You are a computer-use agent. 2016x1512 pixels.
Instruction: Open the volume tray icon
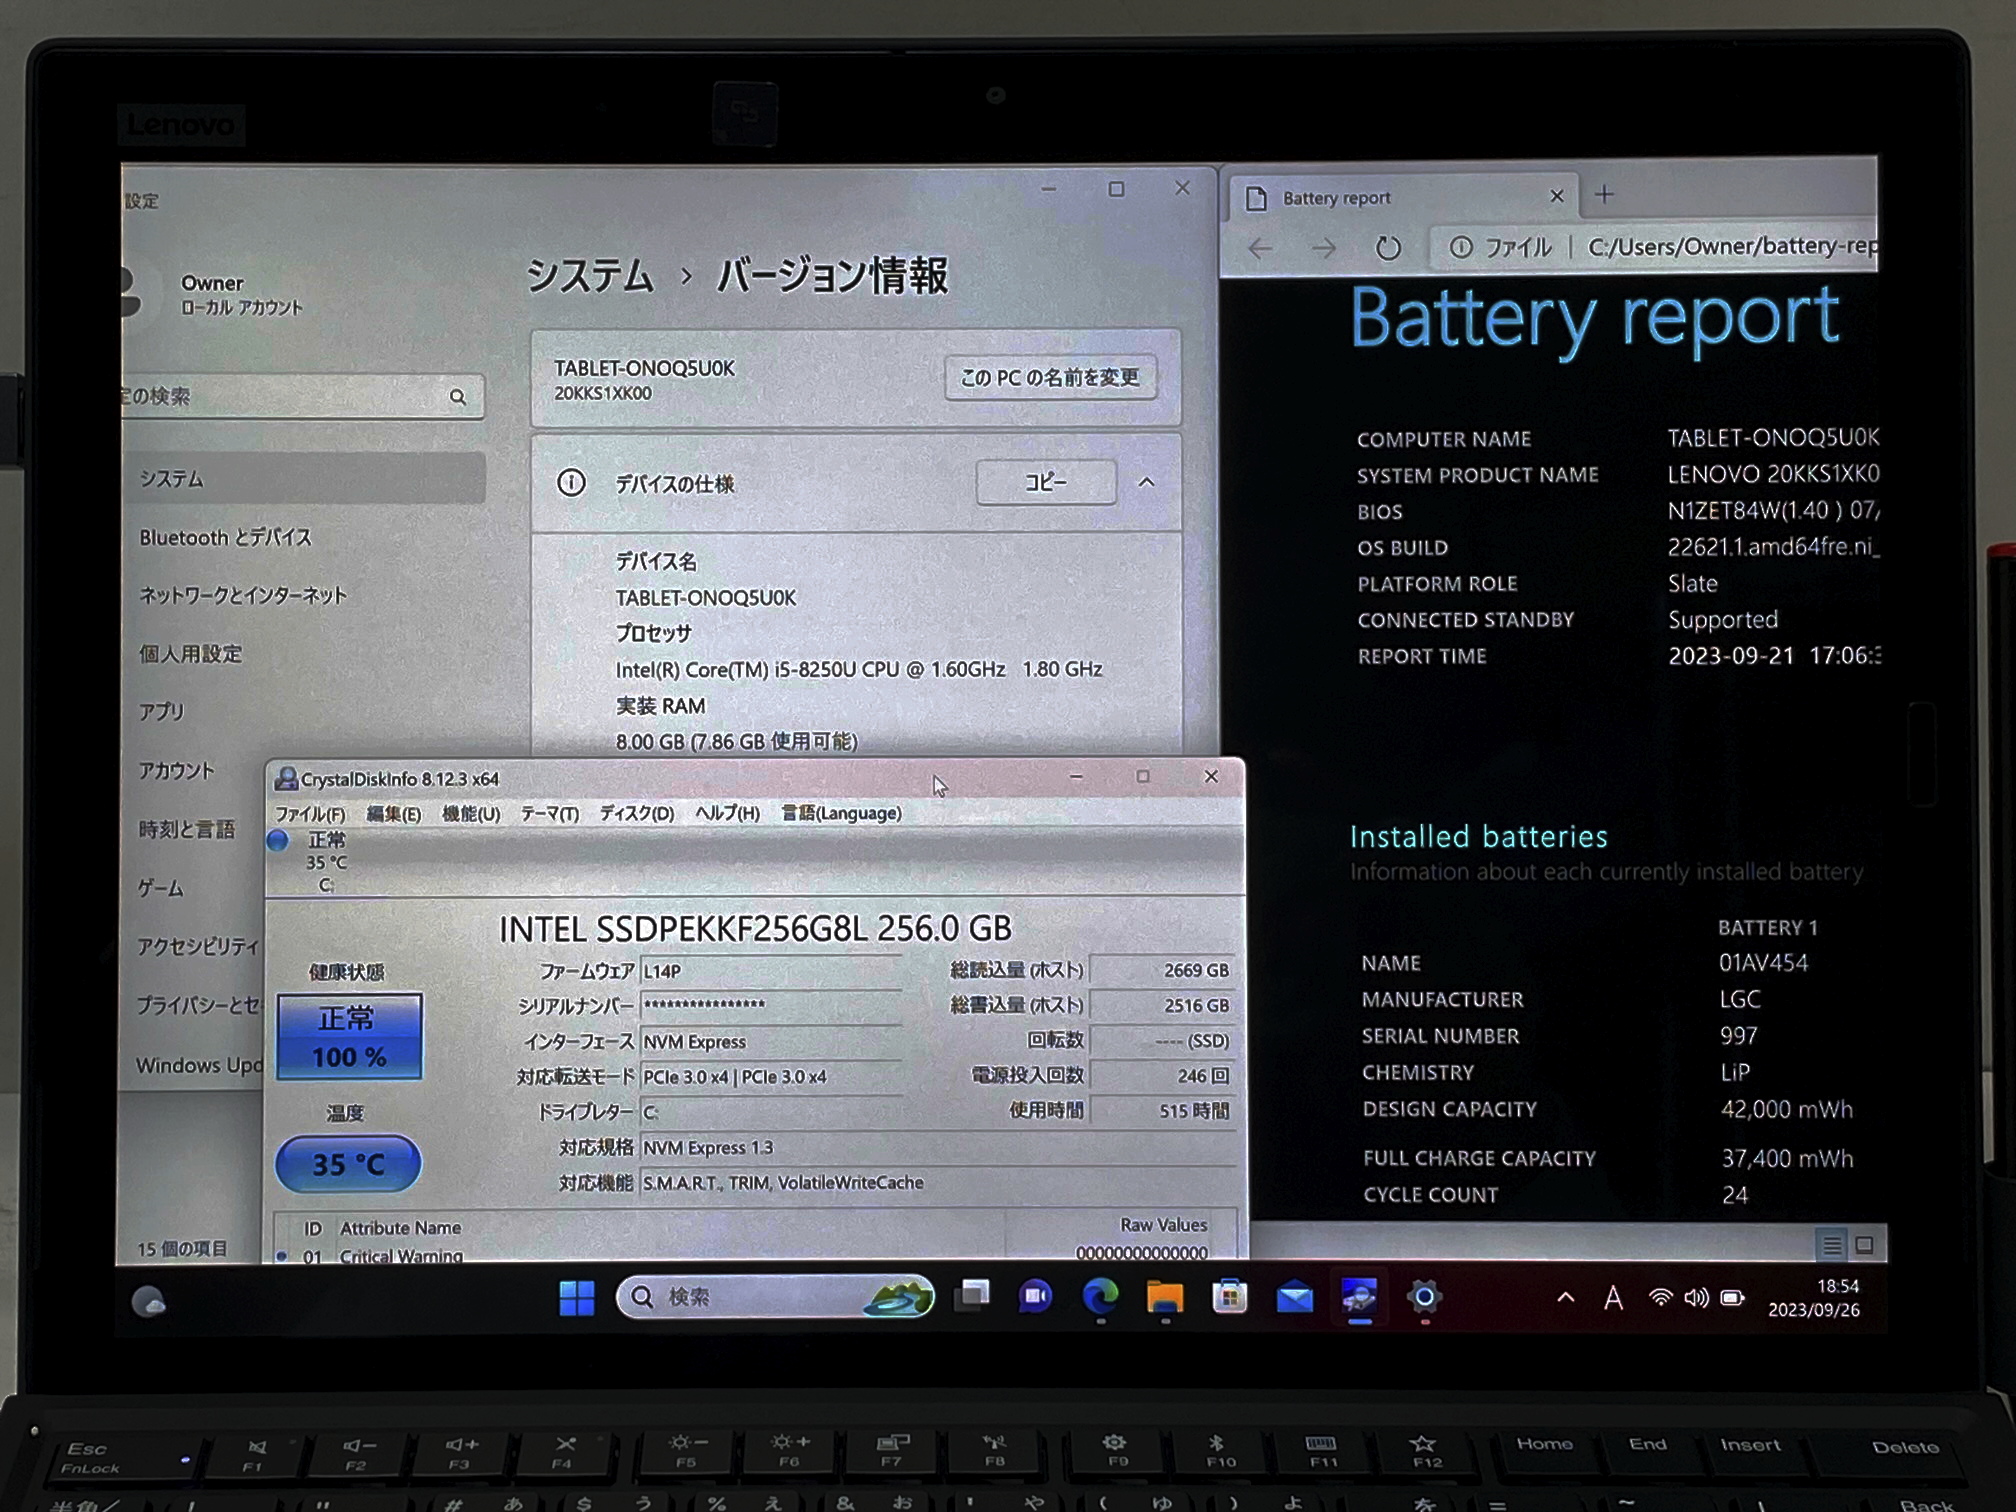pos(1696,1298)
